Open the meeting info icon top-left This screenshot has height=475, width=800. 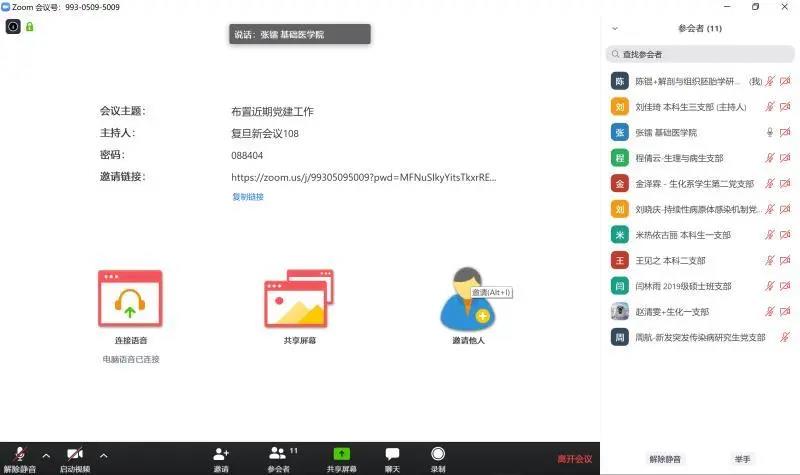13,26
